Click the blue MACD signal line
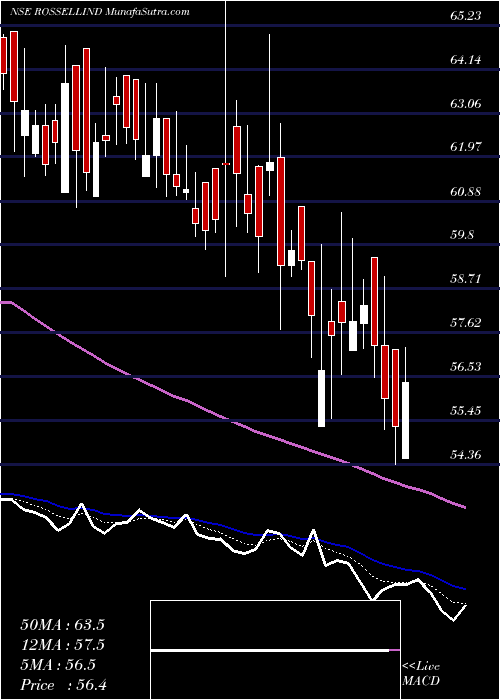The width and height of the screenshot is (500, 700). pos(232,530)
